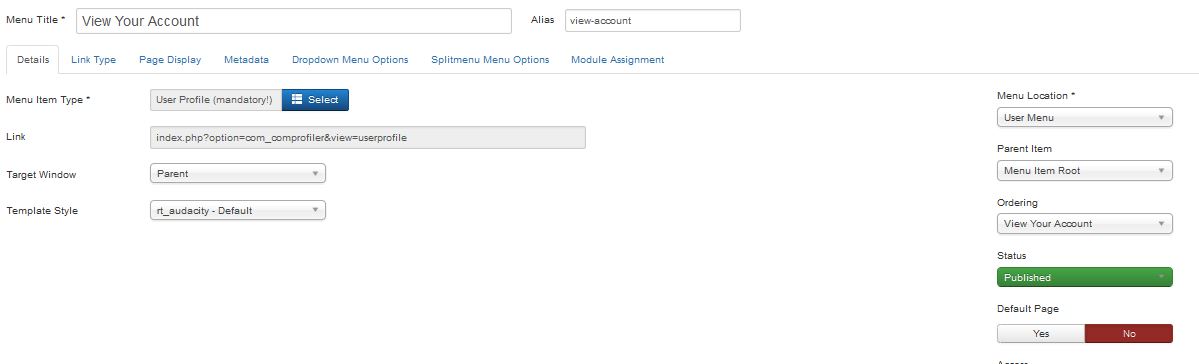
Task: Click the User Profile (mandatory!) type field
Action: (216, 99)
